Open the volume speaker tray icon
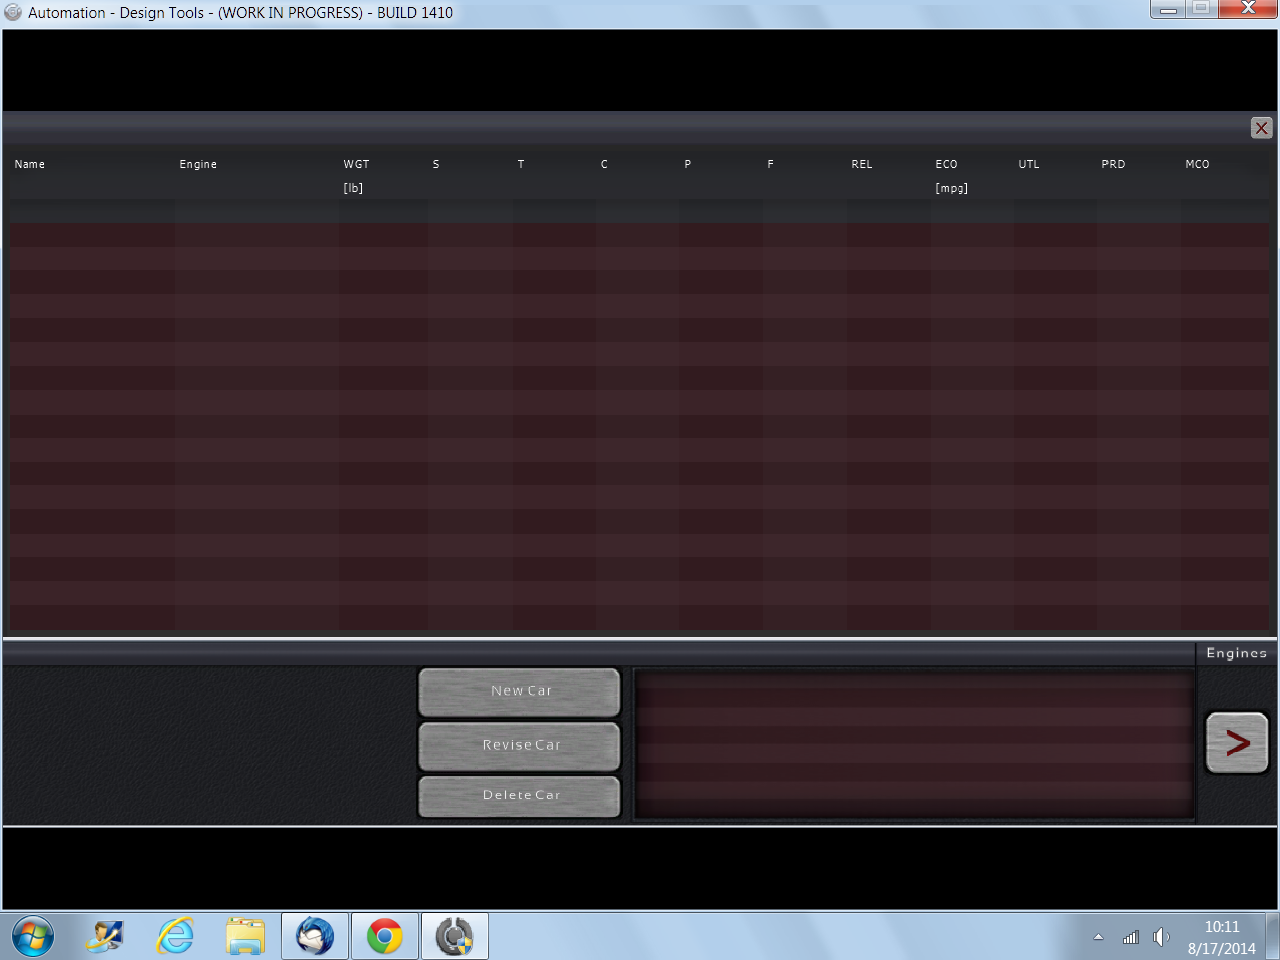The image size is (1280, 960). 1160,937
